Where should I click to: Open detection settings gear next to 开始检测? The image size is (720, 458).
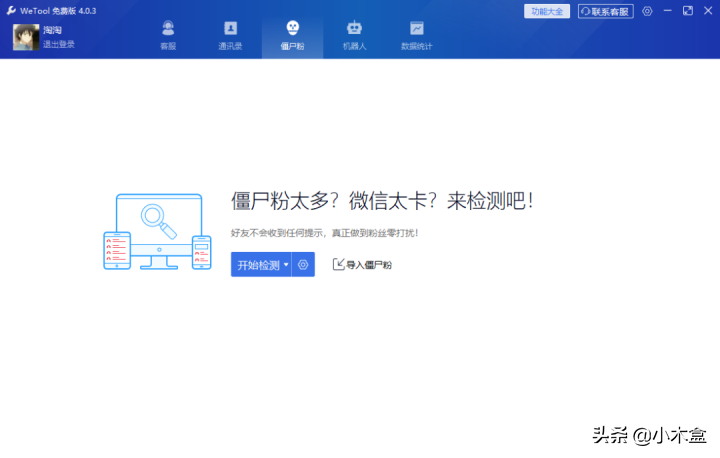(303, 265)
